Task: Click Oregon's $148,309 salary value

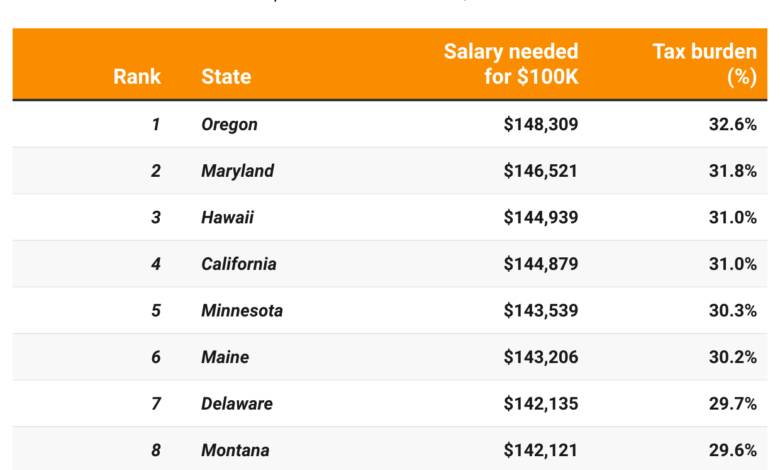Action: pos(541,125)
